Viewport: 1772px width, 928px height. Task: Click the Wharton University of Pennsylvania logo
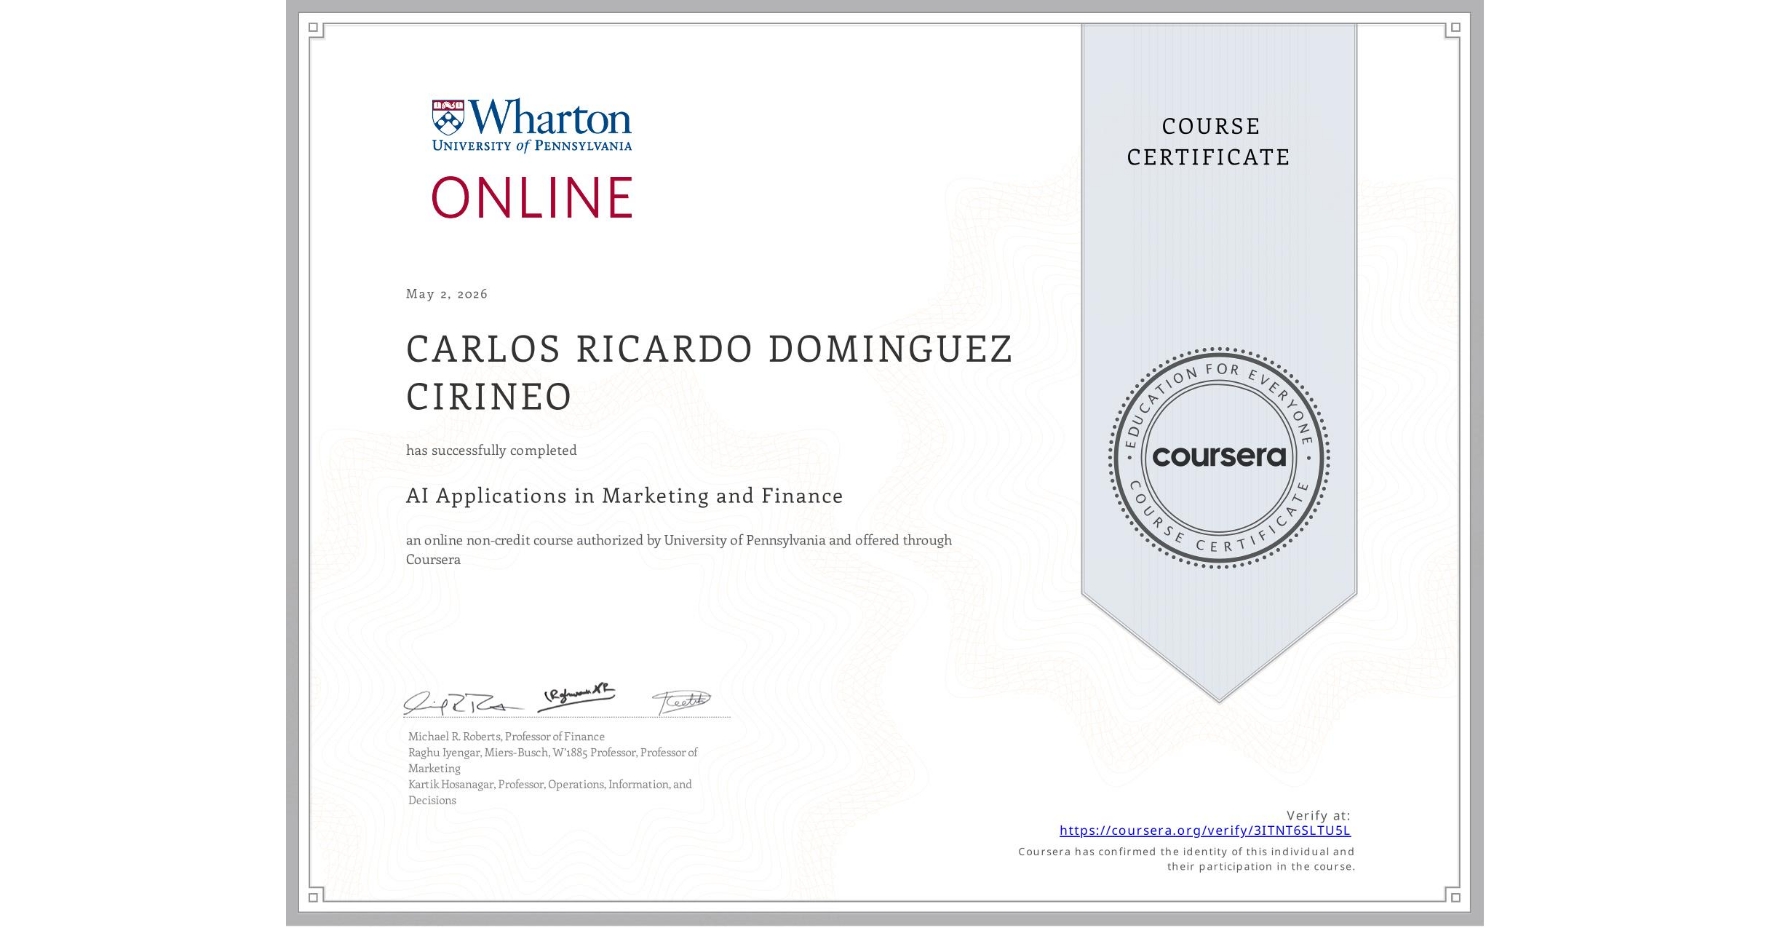532,125
